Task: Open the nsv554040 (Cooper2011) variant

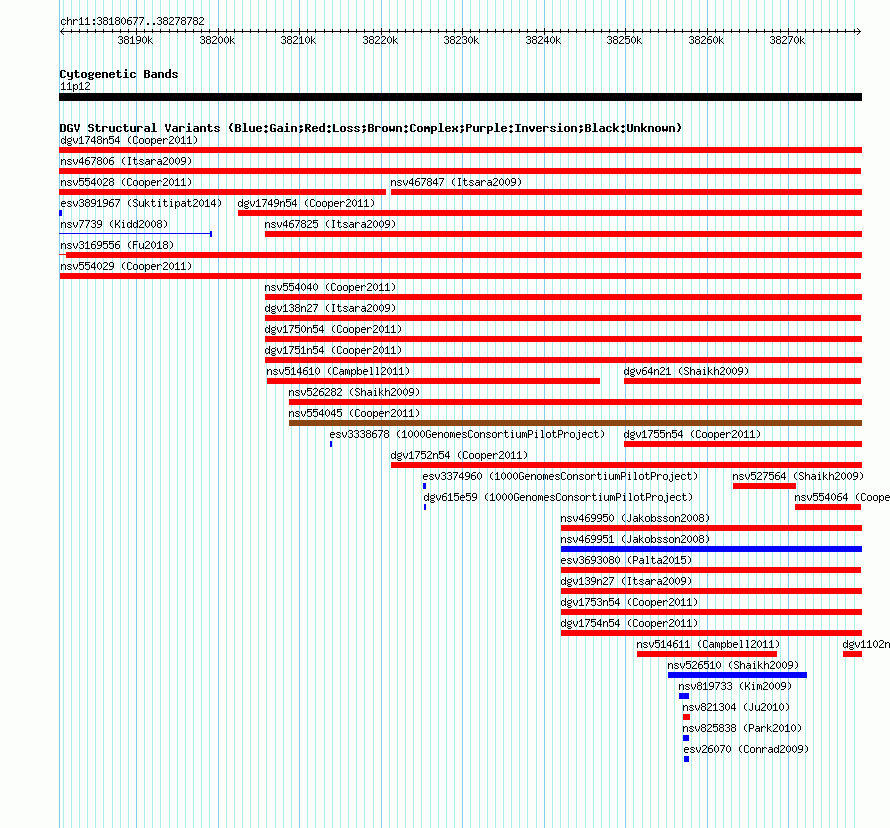Action: coord(330,287)
